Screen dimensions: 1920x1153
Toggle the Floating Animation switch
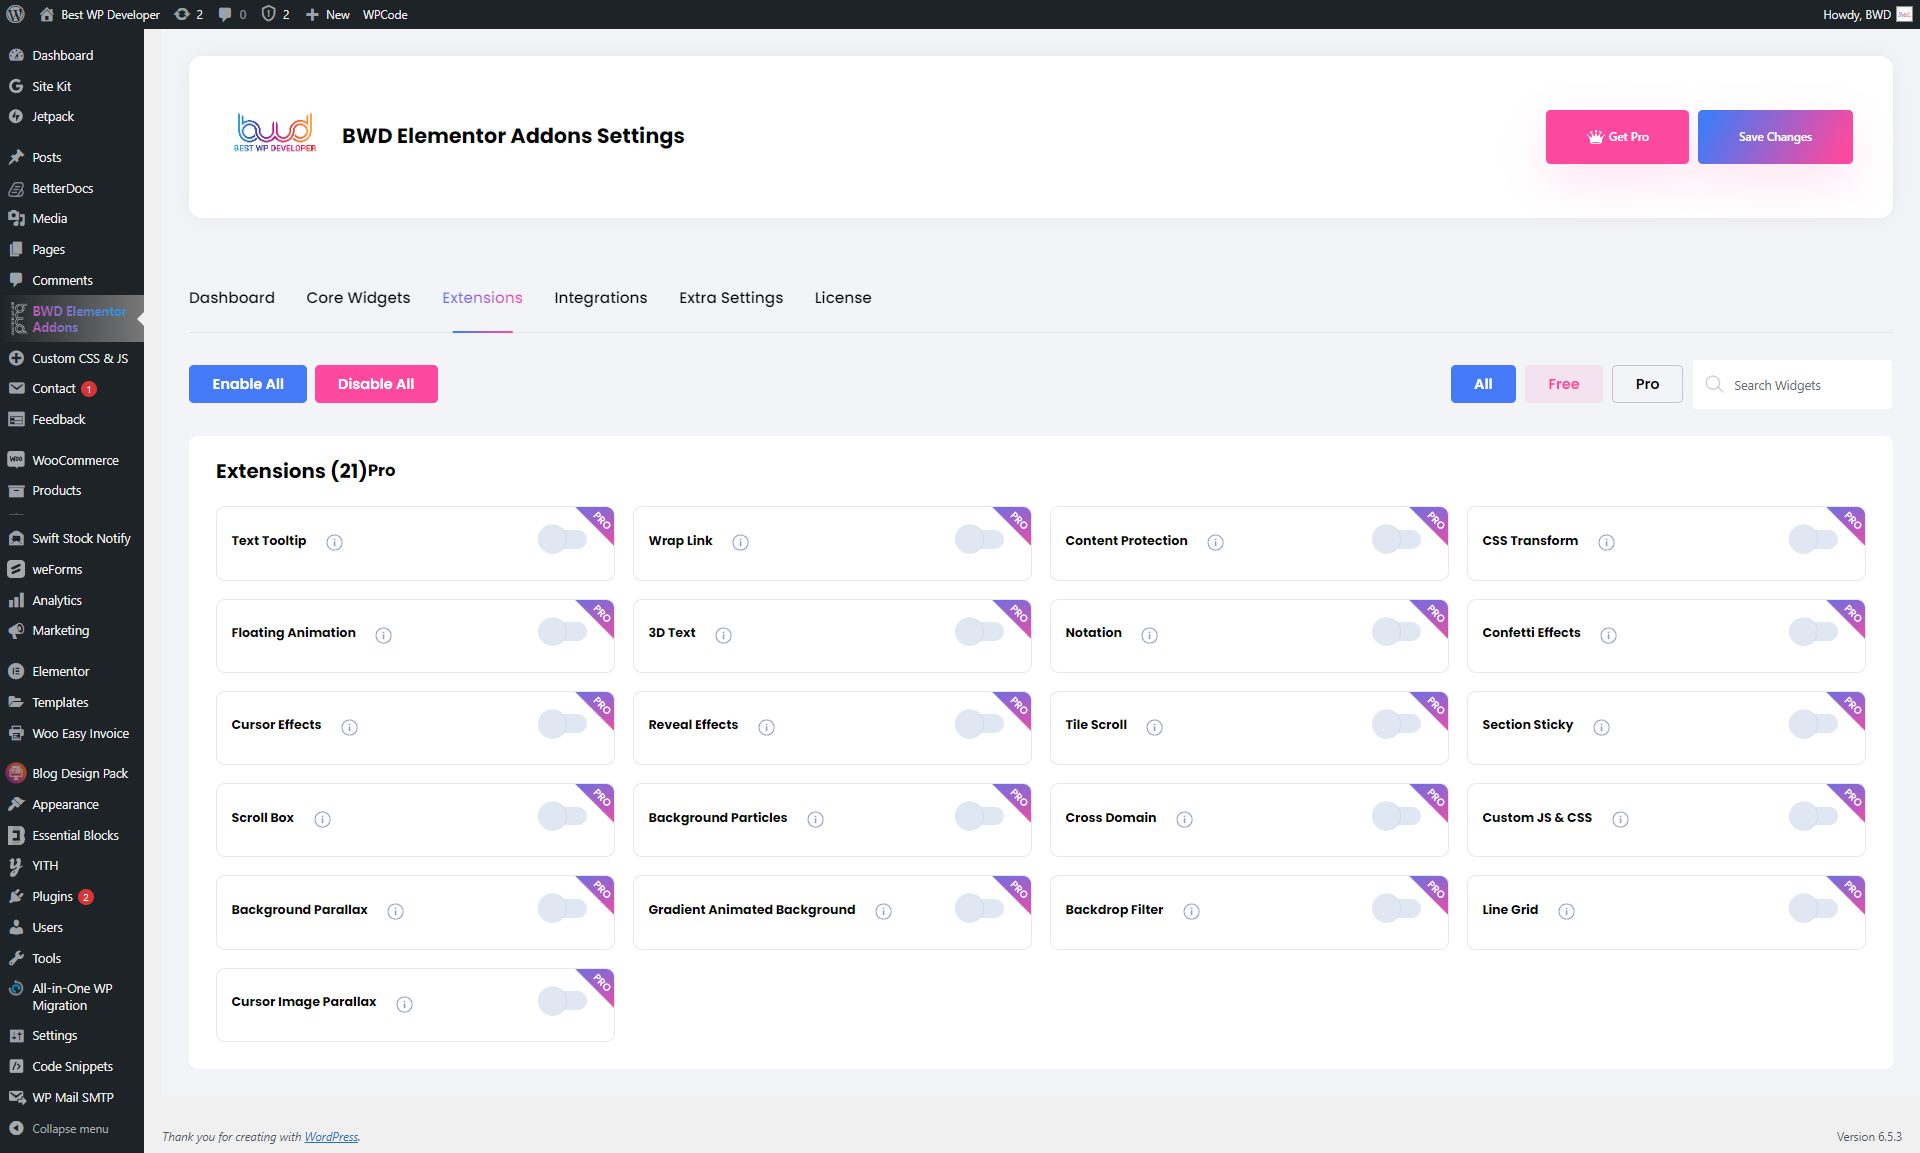tap(562, 631)
